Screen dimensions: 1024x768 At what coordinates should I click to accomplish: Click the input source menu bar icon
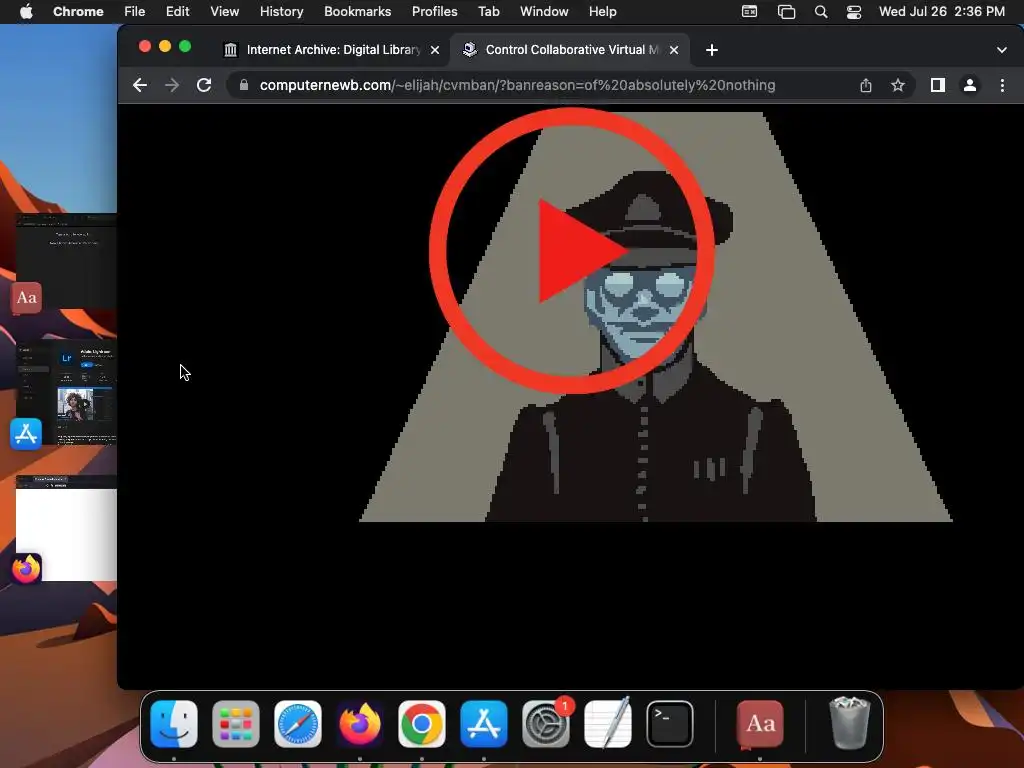click(x=750, y=12)
